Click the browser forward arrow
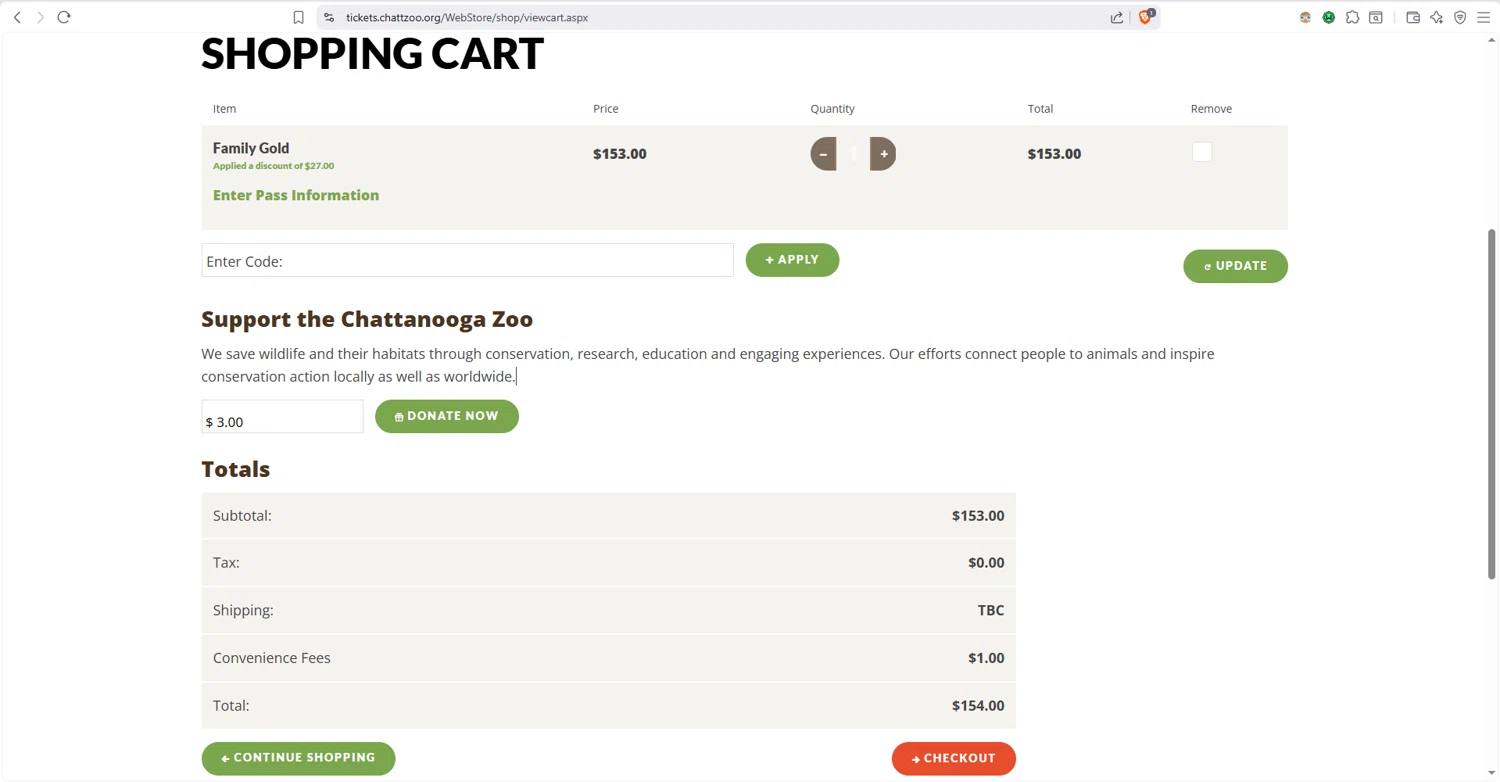 [41, 17]
